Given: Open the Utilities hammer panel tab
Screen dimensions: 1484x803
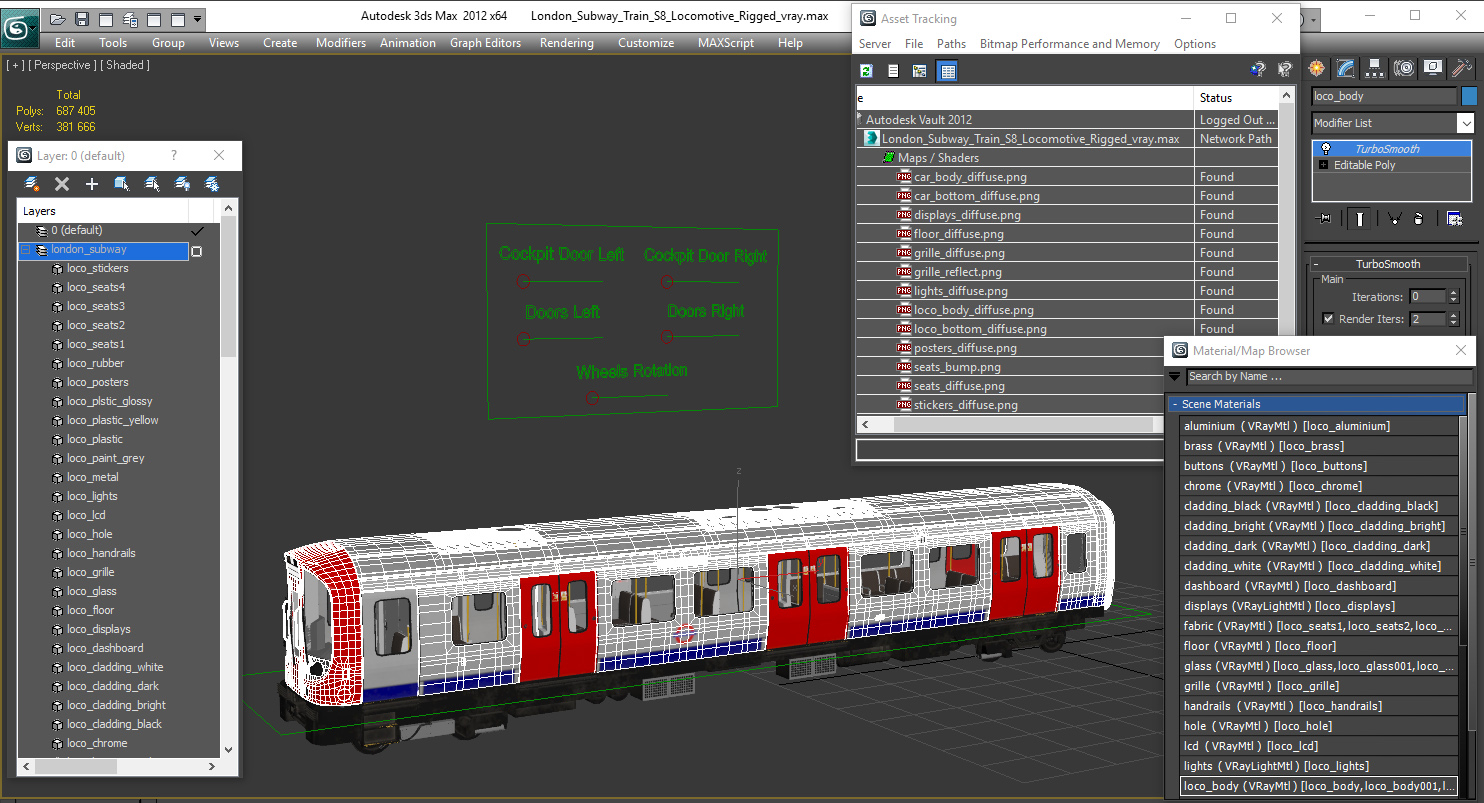Looking at the screenshot, I should click(1462, 68).
